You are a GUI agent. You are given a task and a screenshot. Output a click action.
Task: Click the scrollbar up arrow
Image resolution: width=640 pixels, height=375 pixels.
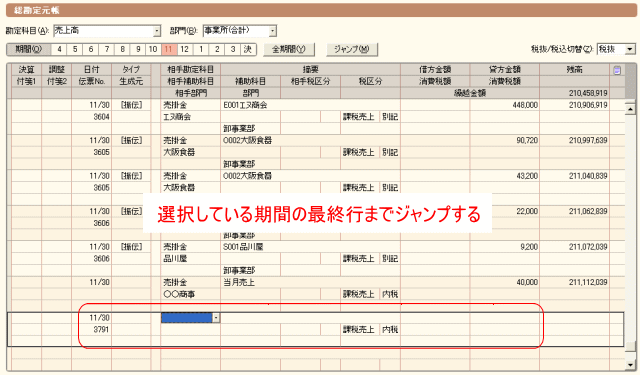point(630,109)
